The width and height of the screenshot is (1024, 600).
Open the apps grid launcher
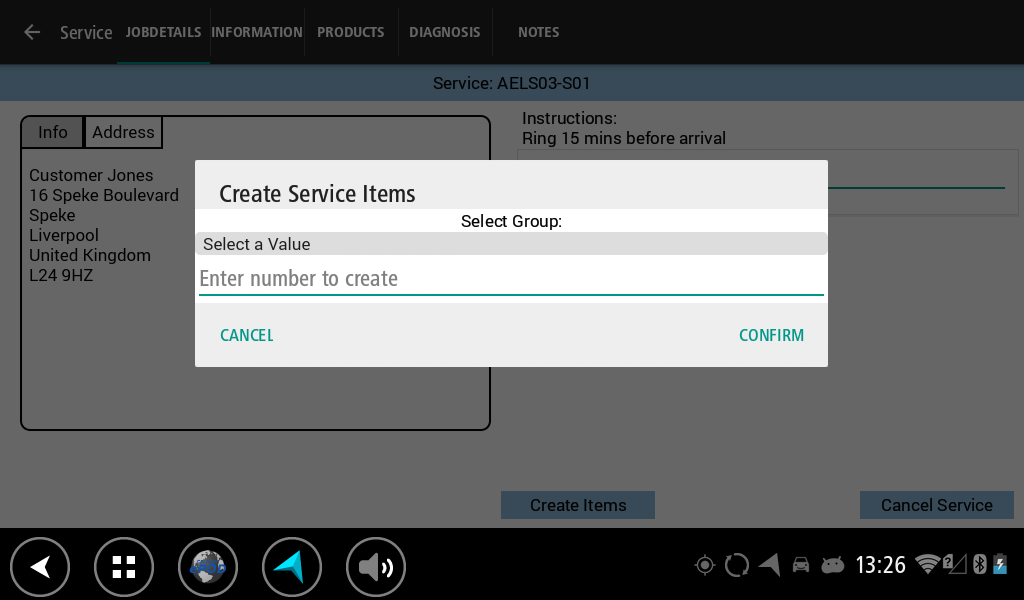(x=123, y=567)
